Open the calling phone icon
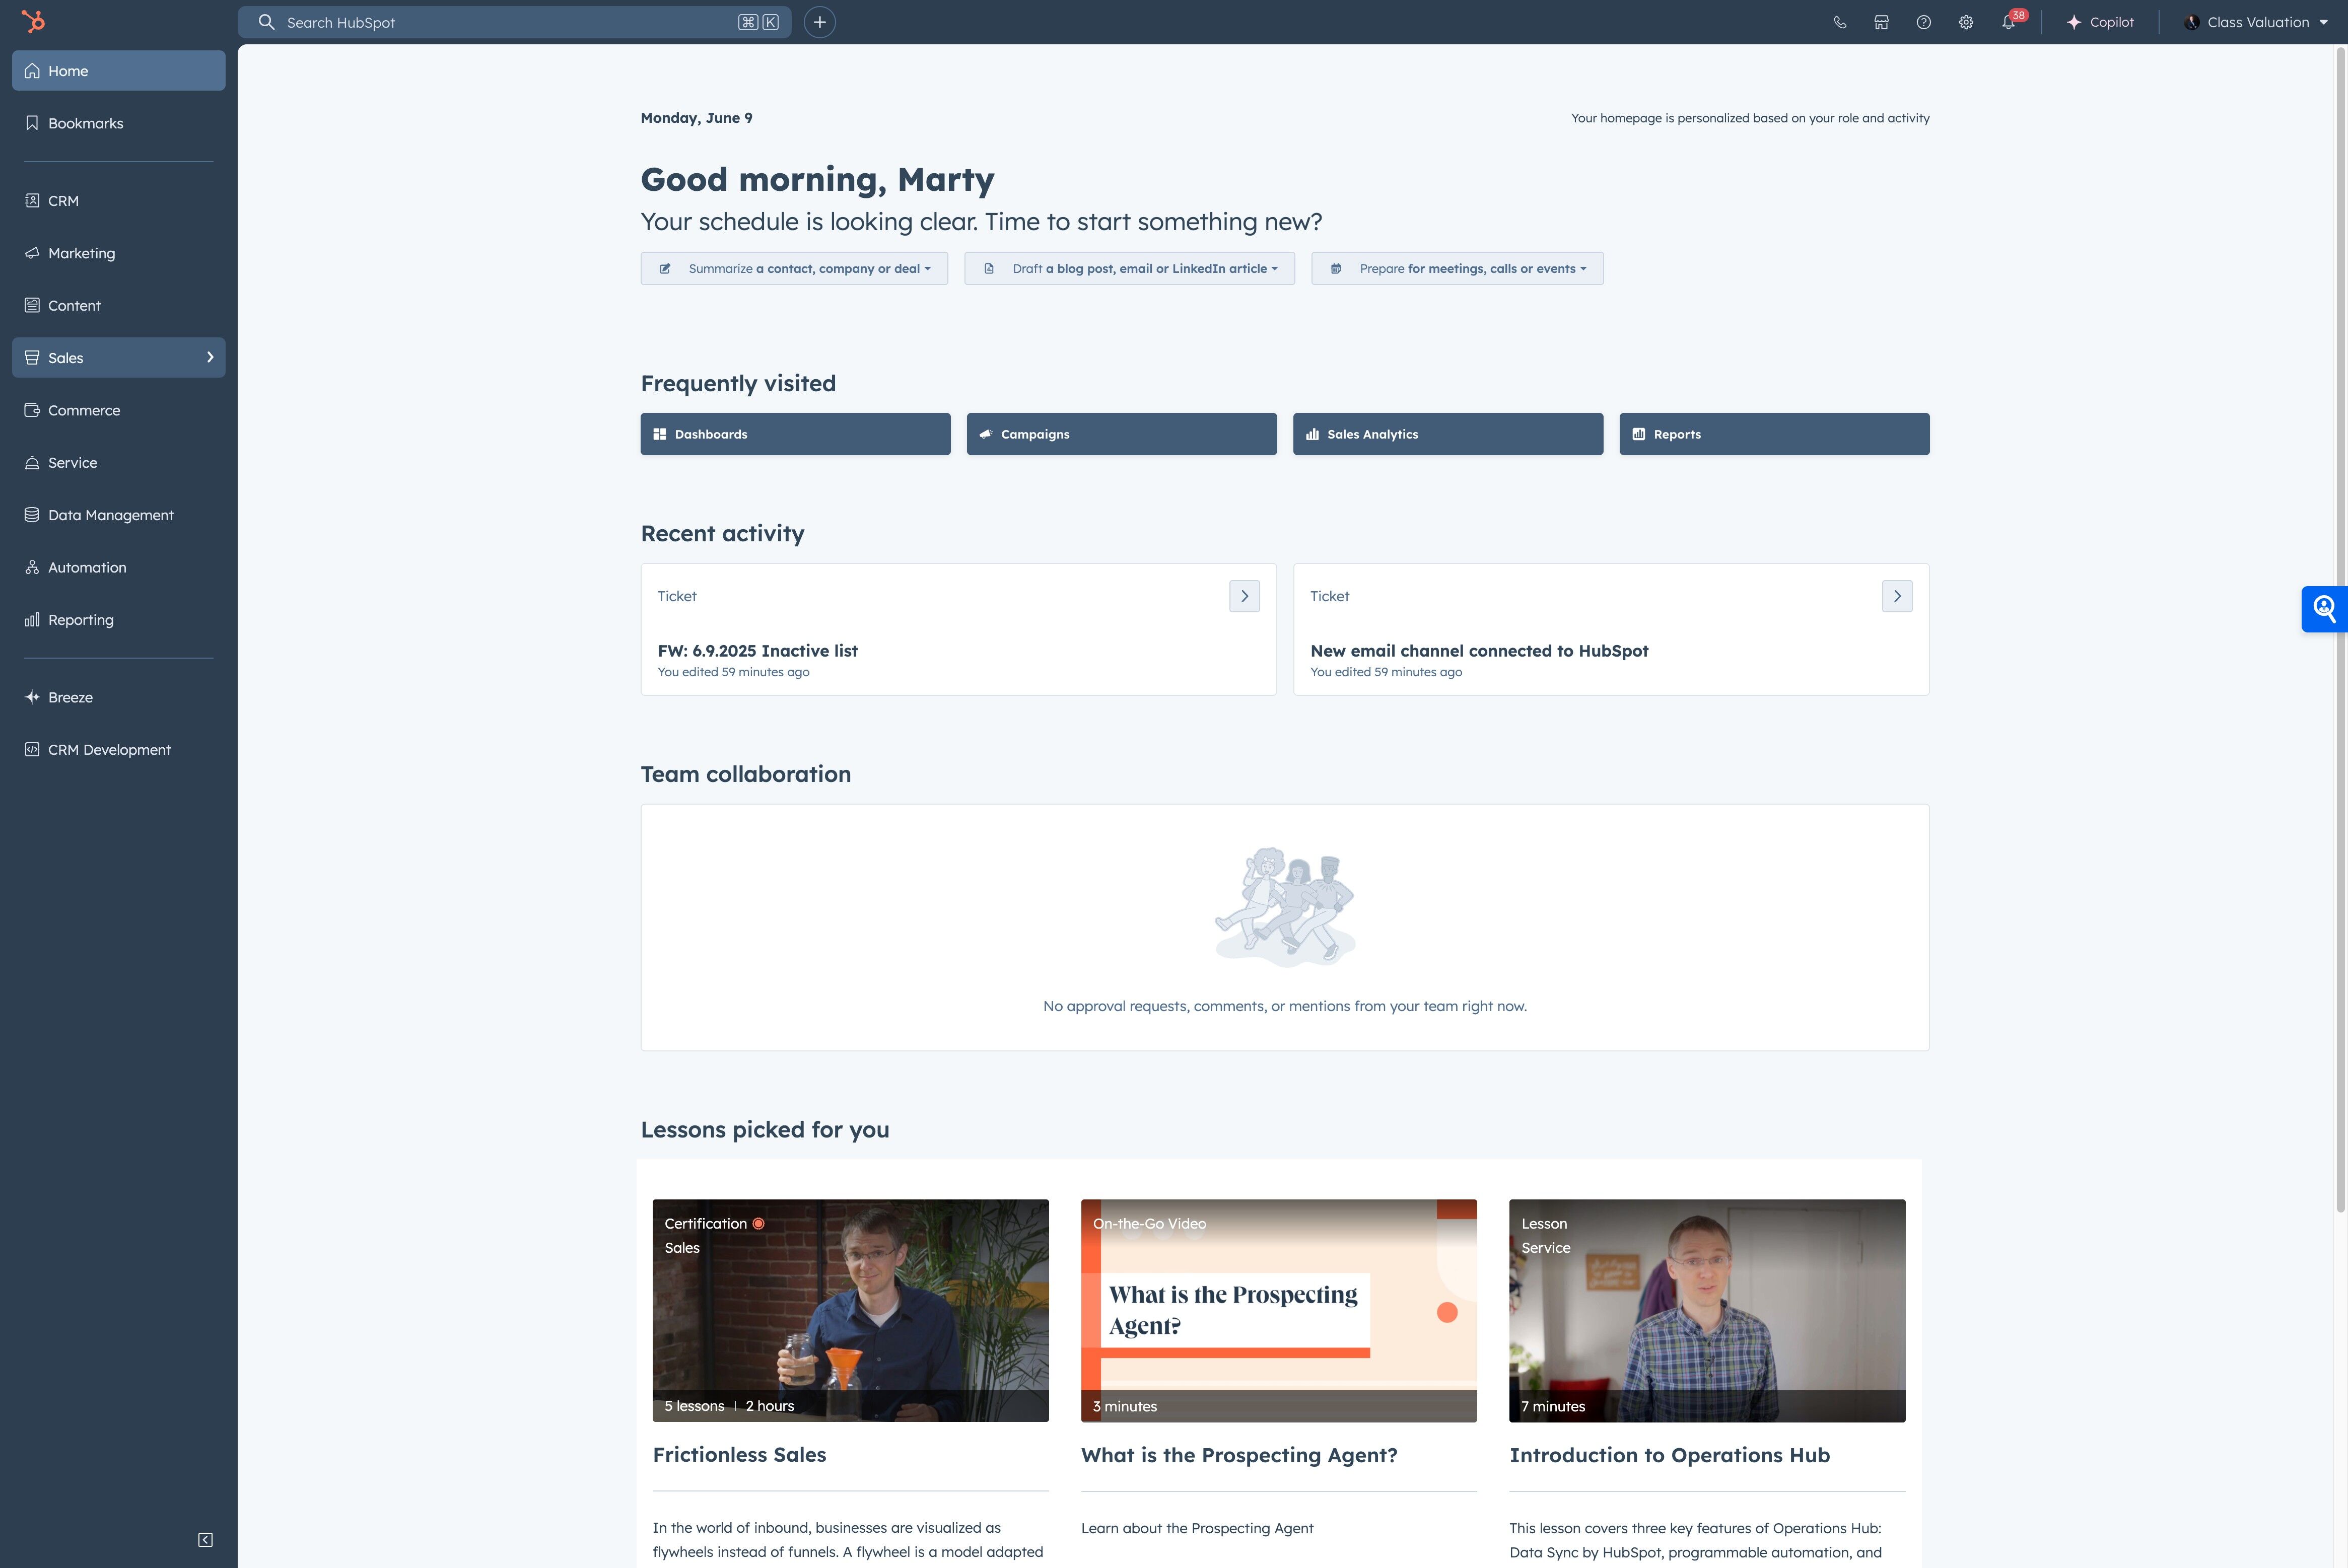The image size is (2348, 1568). [1839, 22]
